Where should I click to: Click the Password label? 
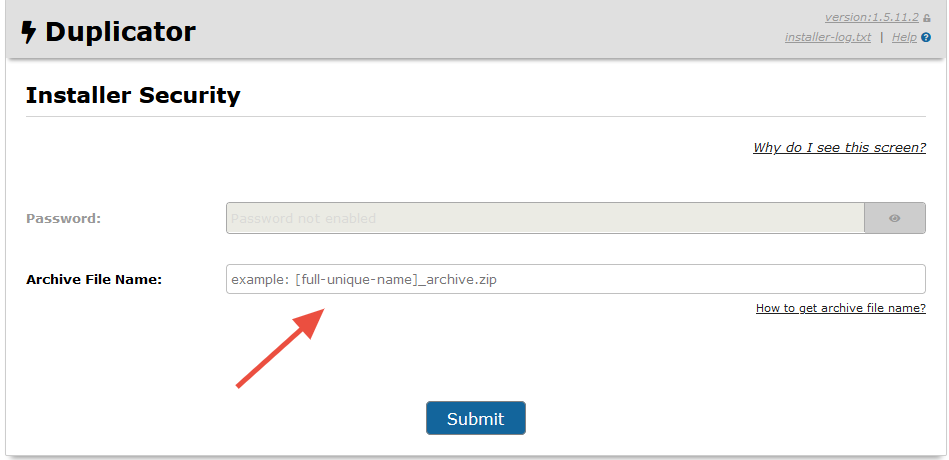(x=64, y=218)
